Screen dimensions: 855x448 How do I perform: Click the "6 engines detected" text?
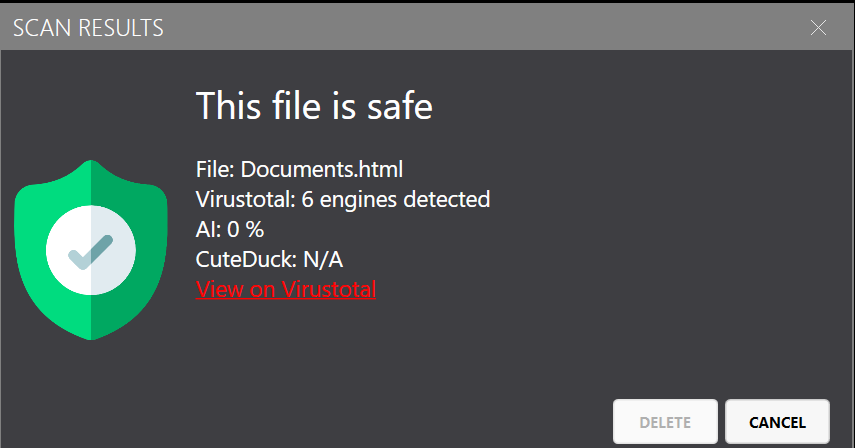click(396, 199)
